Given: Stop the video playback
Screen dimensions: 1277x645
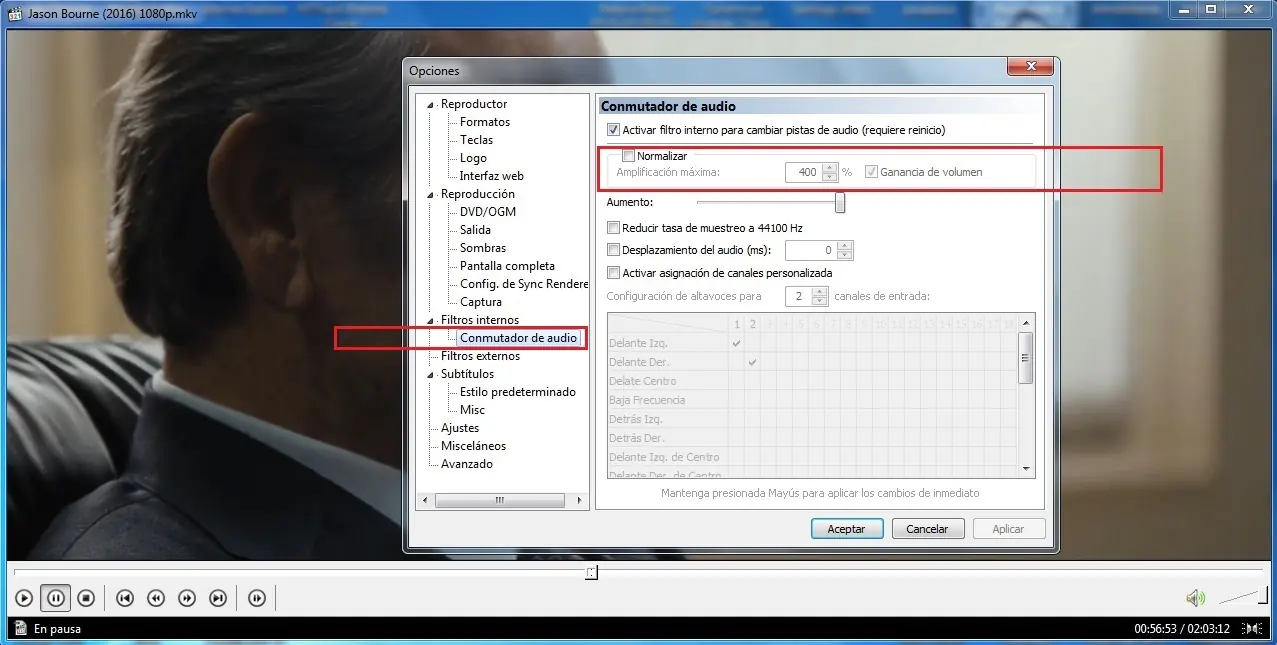Looking at the screenshot, I should (x=86, y=598).
